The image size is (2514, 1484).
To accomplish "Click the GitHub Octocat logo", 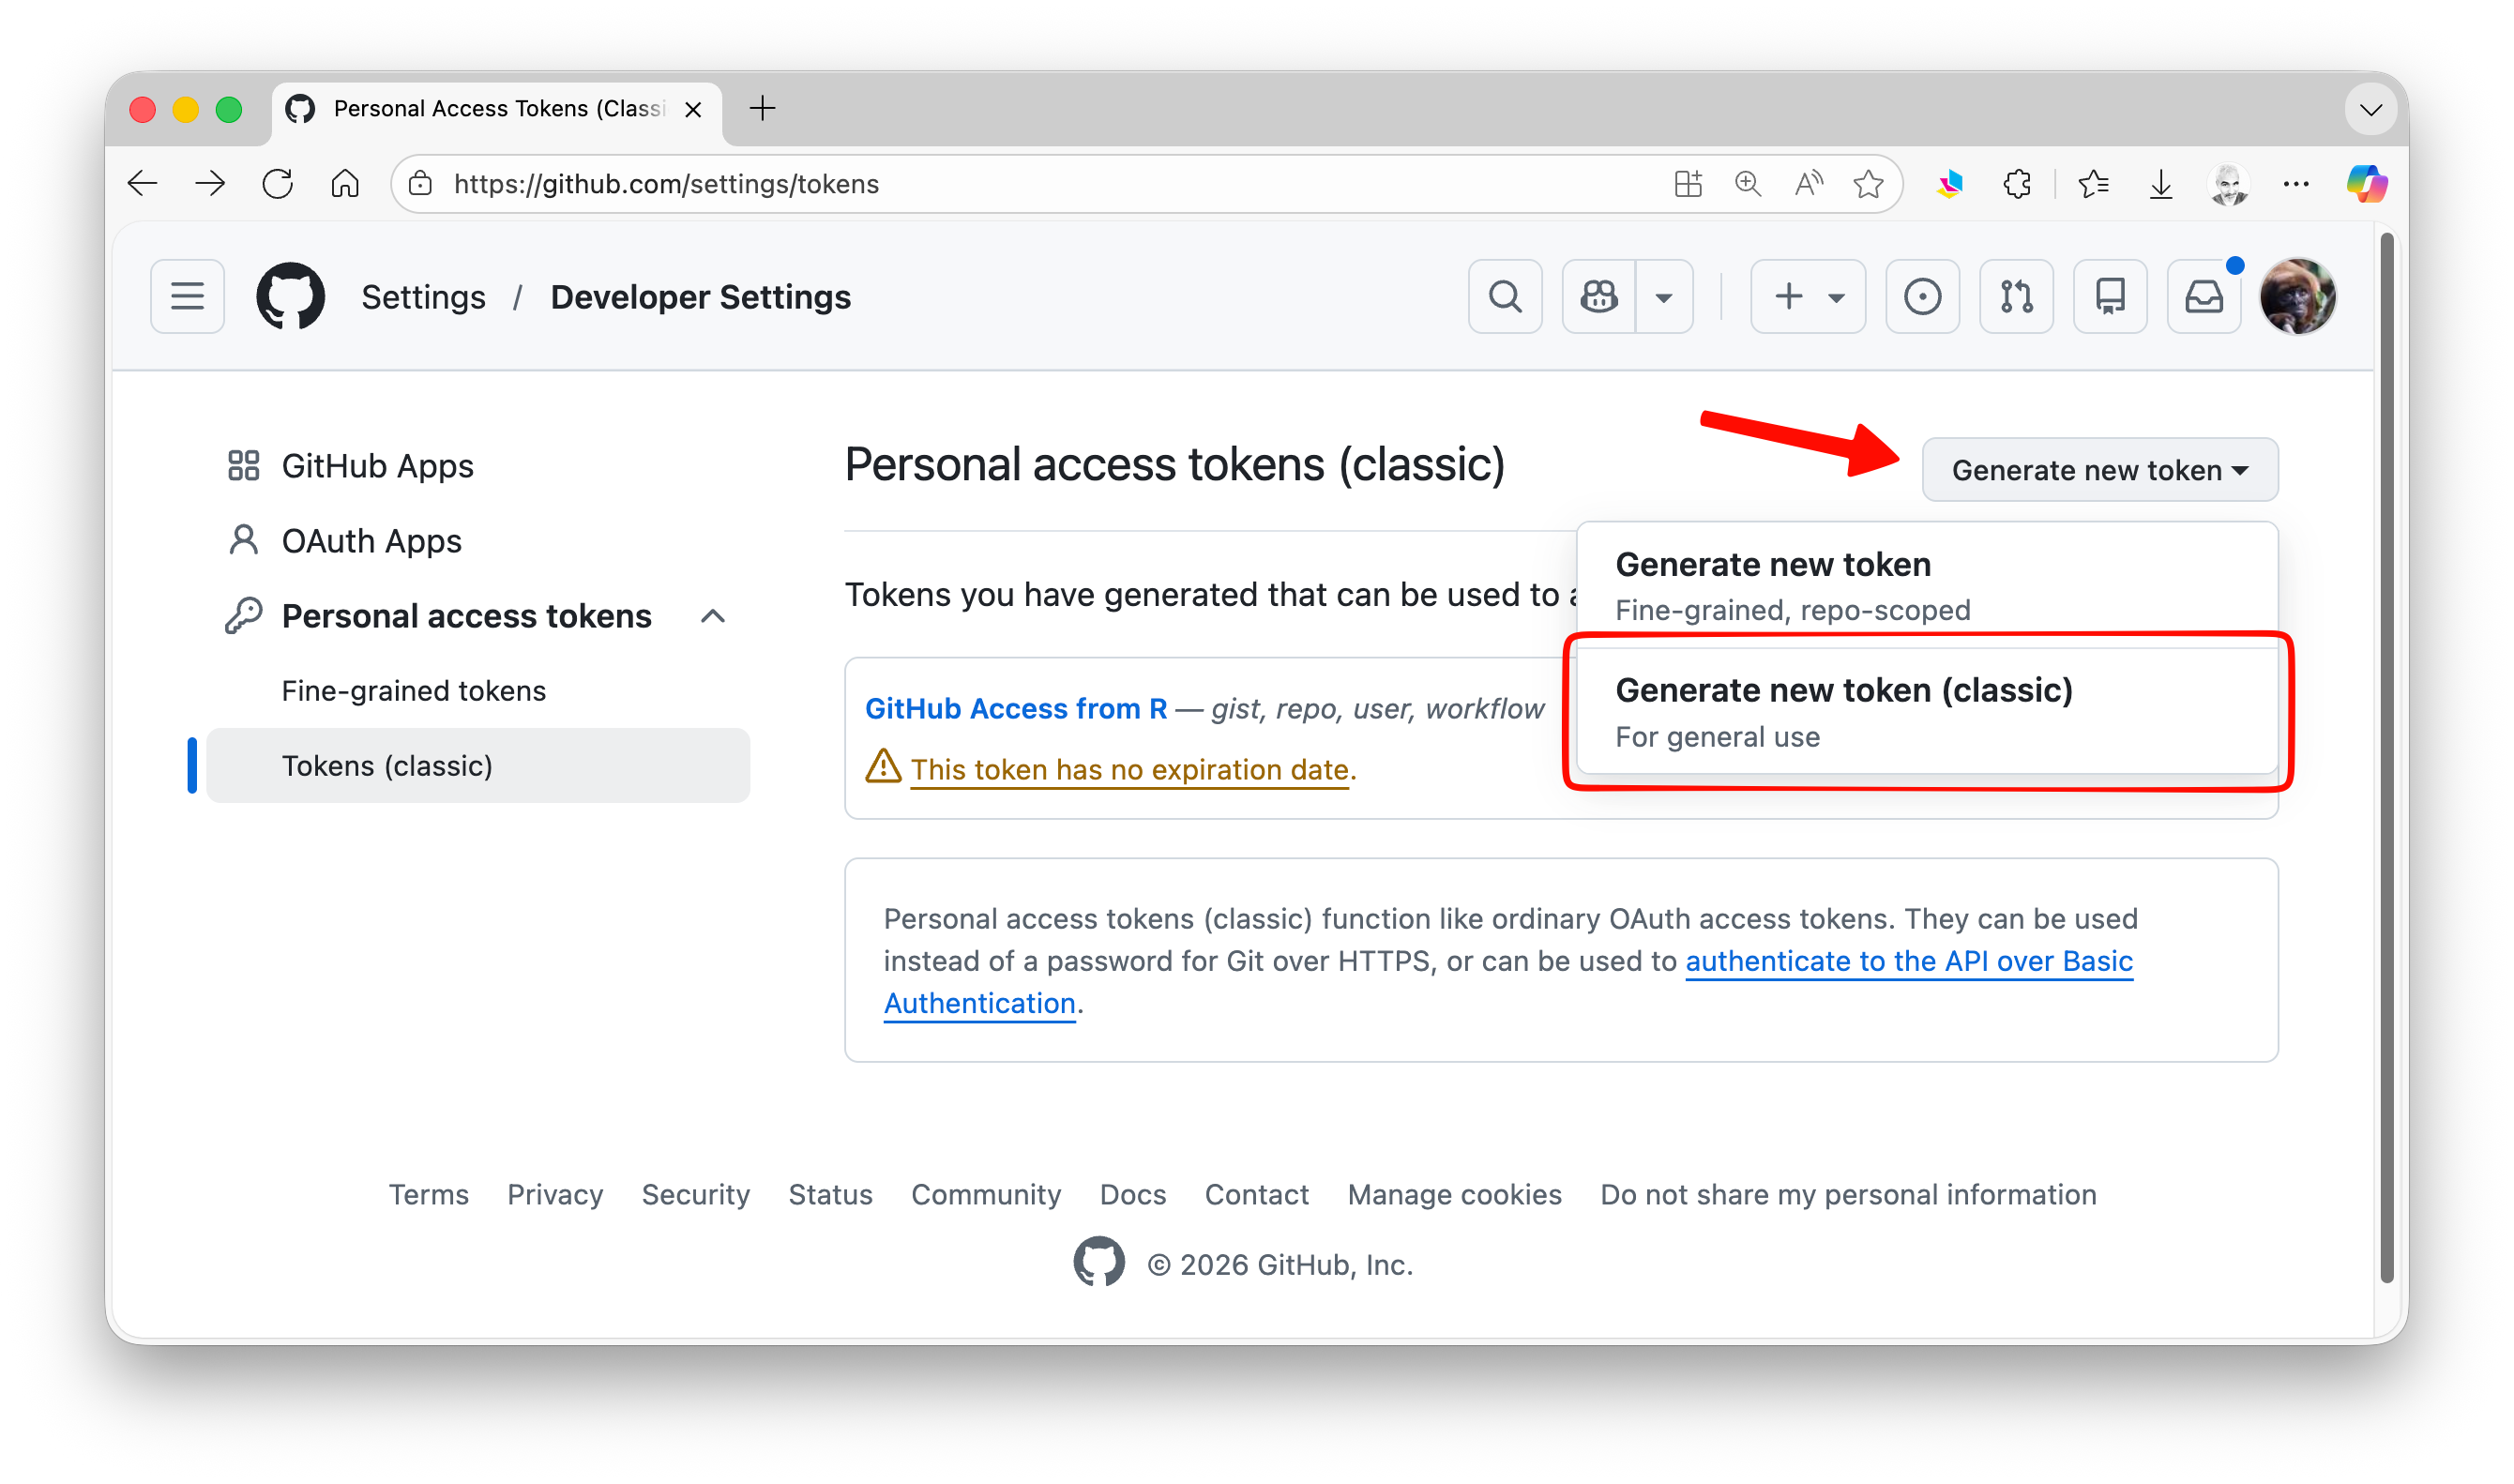I will (291, 297).
